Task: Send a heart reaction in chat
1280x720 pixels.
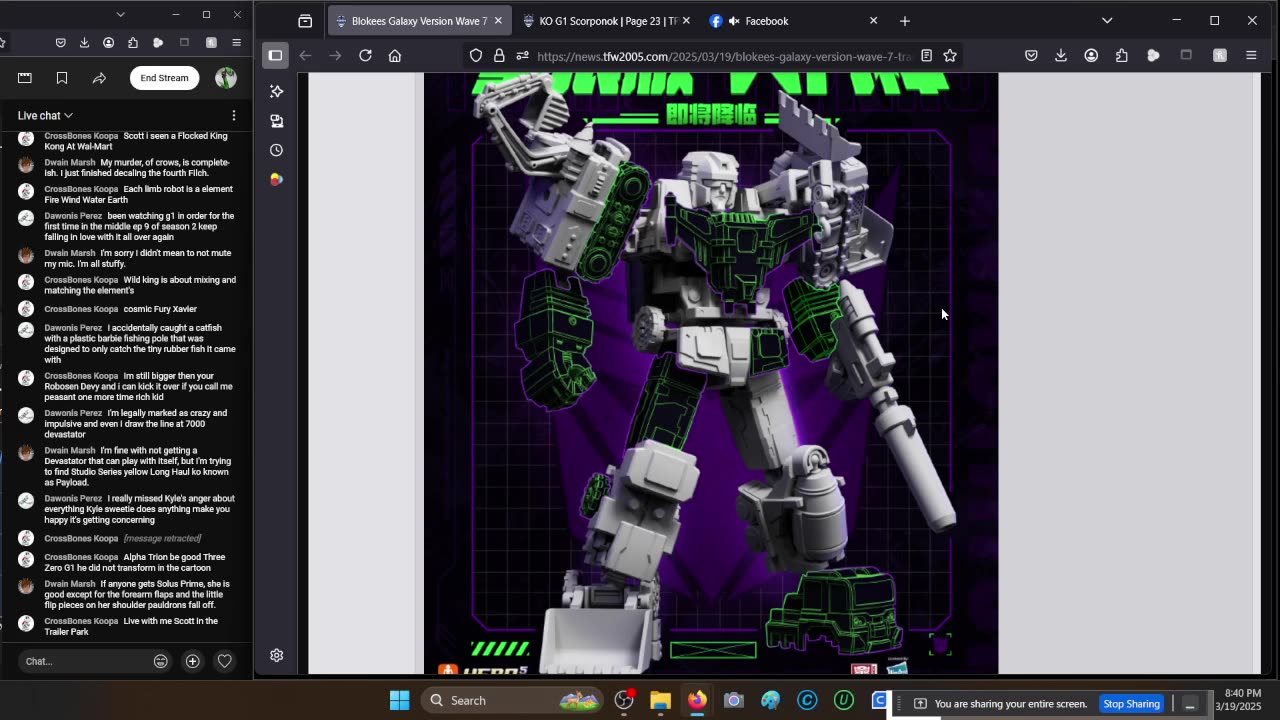Action: coord(225,661)
